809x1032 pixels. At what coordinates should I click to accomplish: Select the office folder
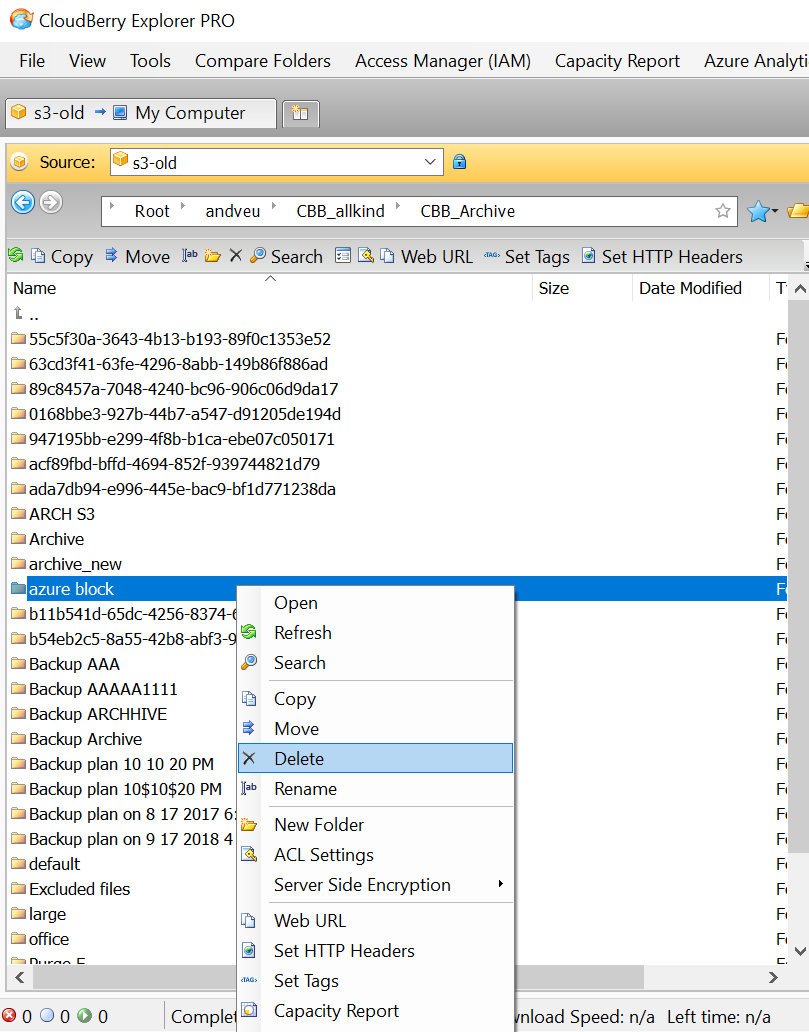pyautogui.click(x=122, y=939)
